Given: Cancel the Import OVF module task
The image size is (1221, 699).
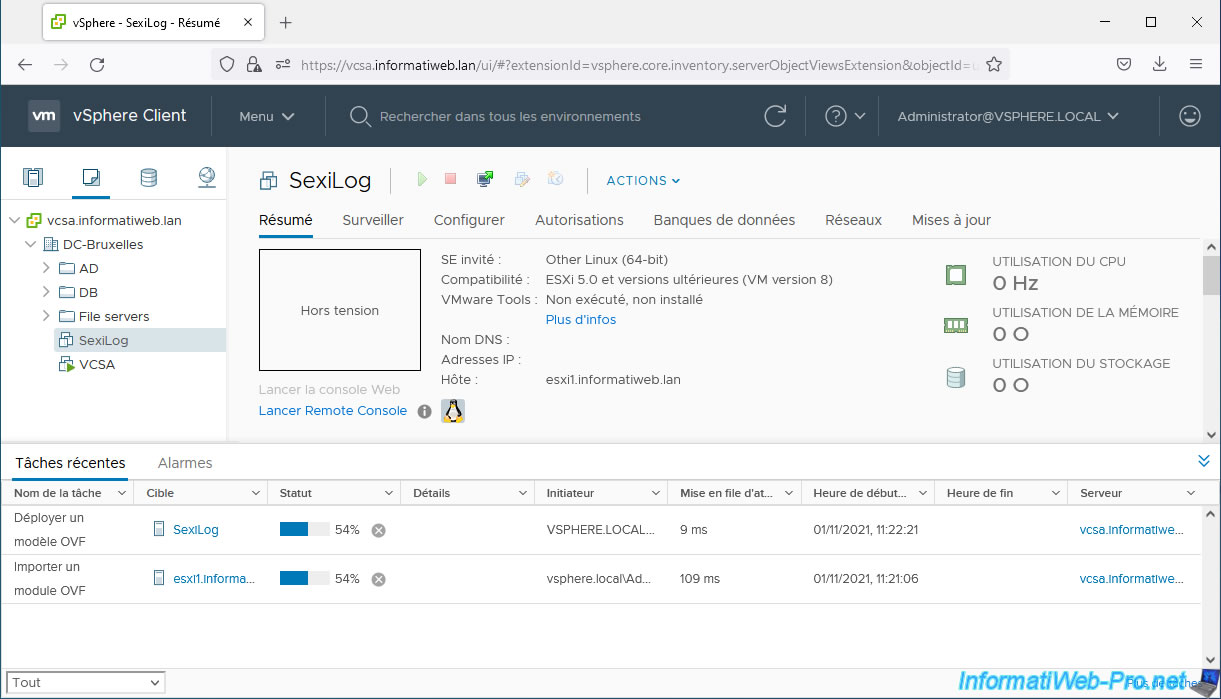Looking at the screenshot, I should tap(378, 579).
